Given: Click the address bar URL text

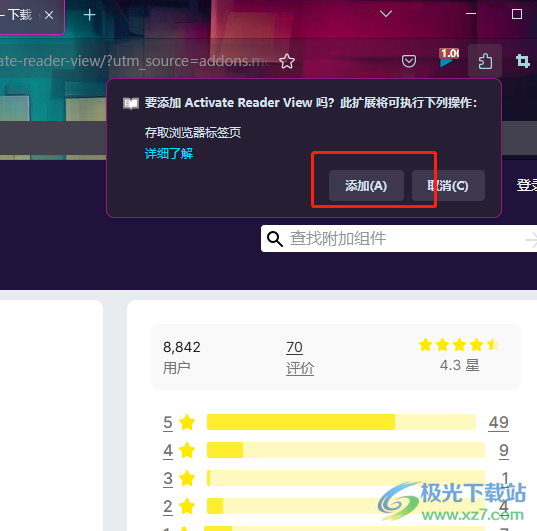Looking at the screenshot, I should 135,61.
